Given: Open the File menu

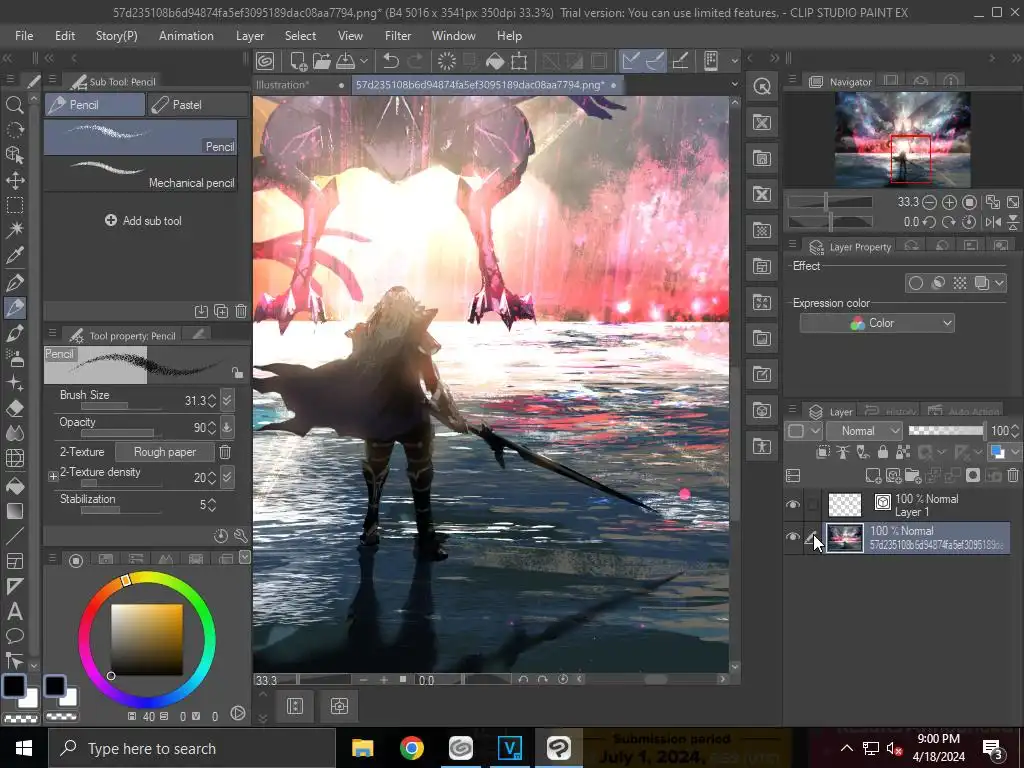Looking at the screenshot, I should [x=24, y=36].
